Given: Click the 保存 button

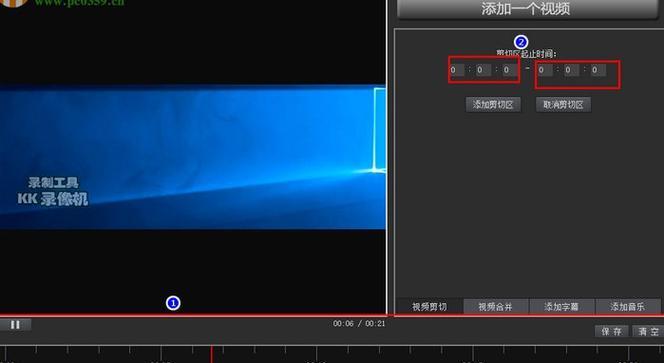Looking at the screenshot, I should pyautogui.click(x=611, y=331).
